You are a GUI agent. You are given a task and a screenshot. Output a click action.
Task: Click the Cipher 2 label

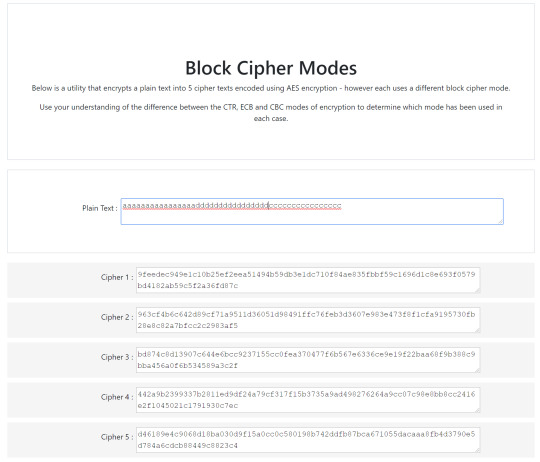coord(117,317)
